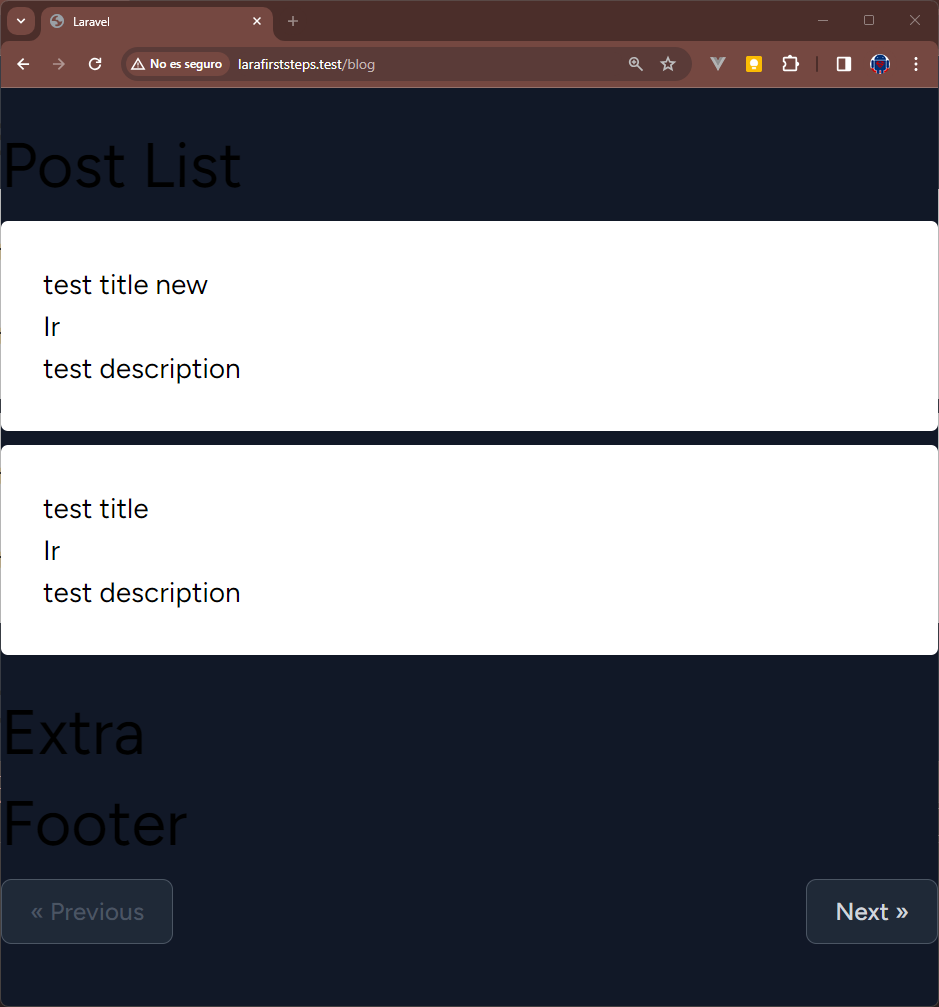The height and width of the screenshot is (1007, 939).
Task: Open the browser side panel icon
Action: click(842, 63)
